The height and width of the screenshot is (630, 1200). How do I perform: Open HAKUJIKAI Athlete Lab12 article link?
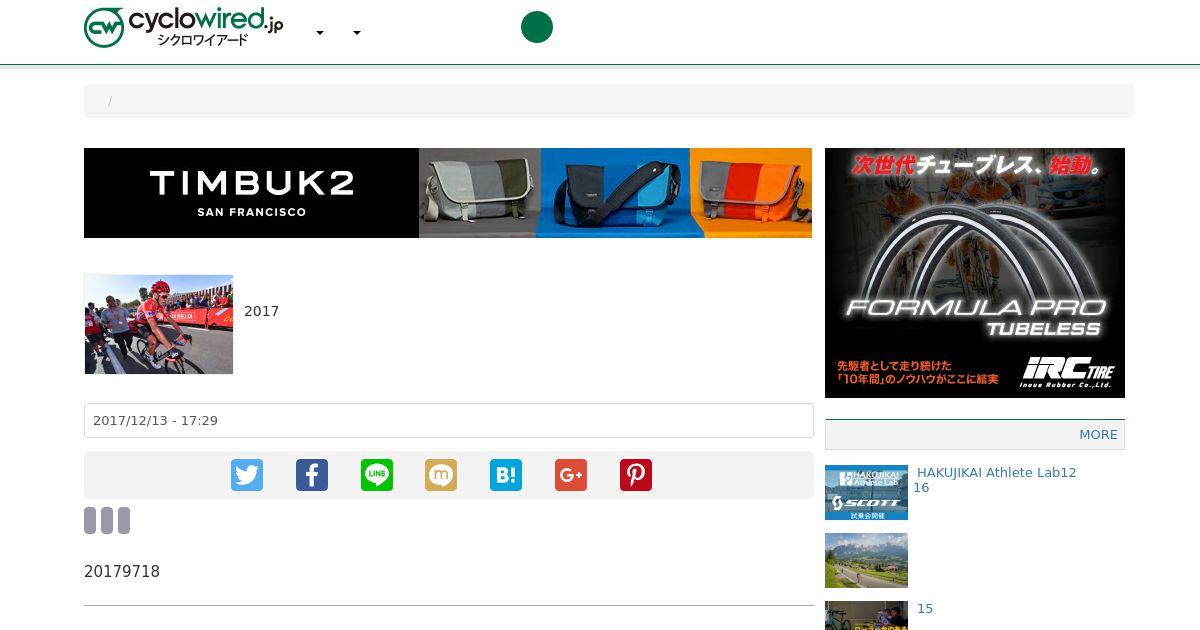pyautogui.click(x=995, y=480)
